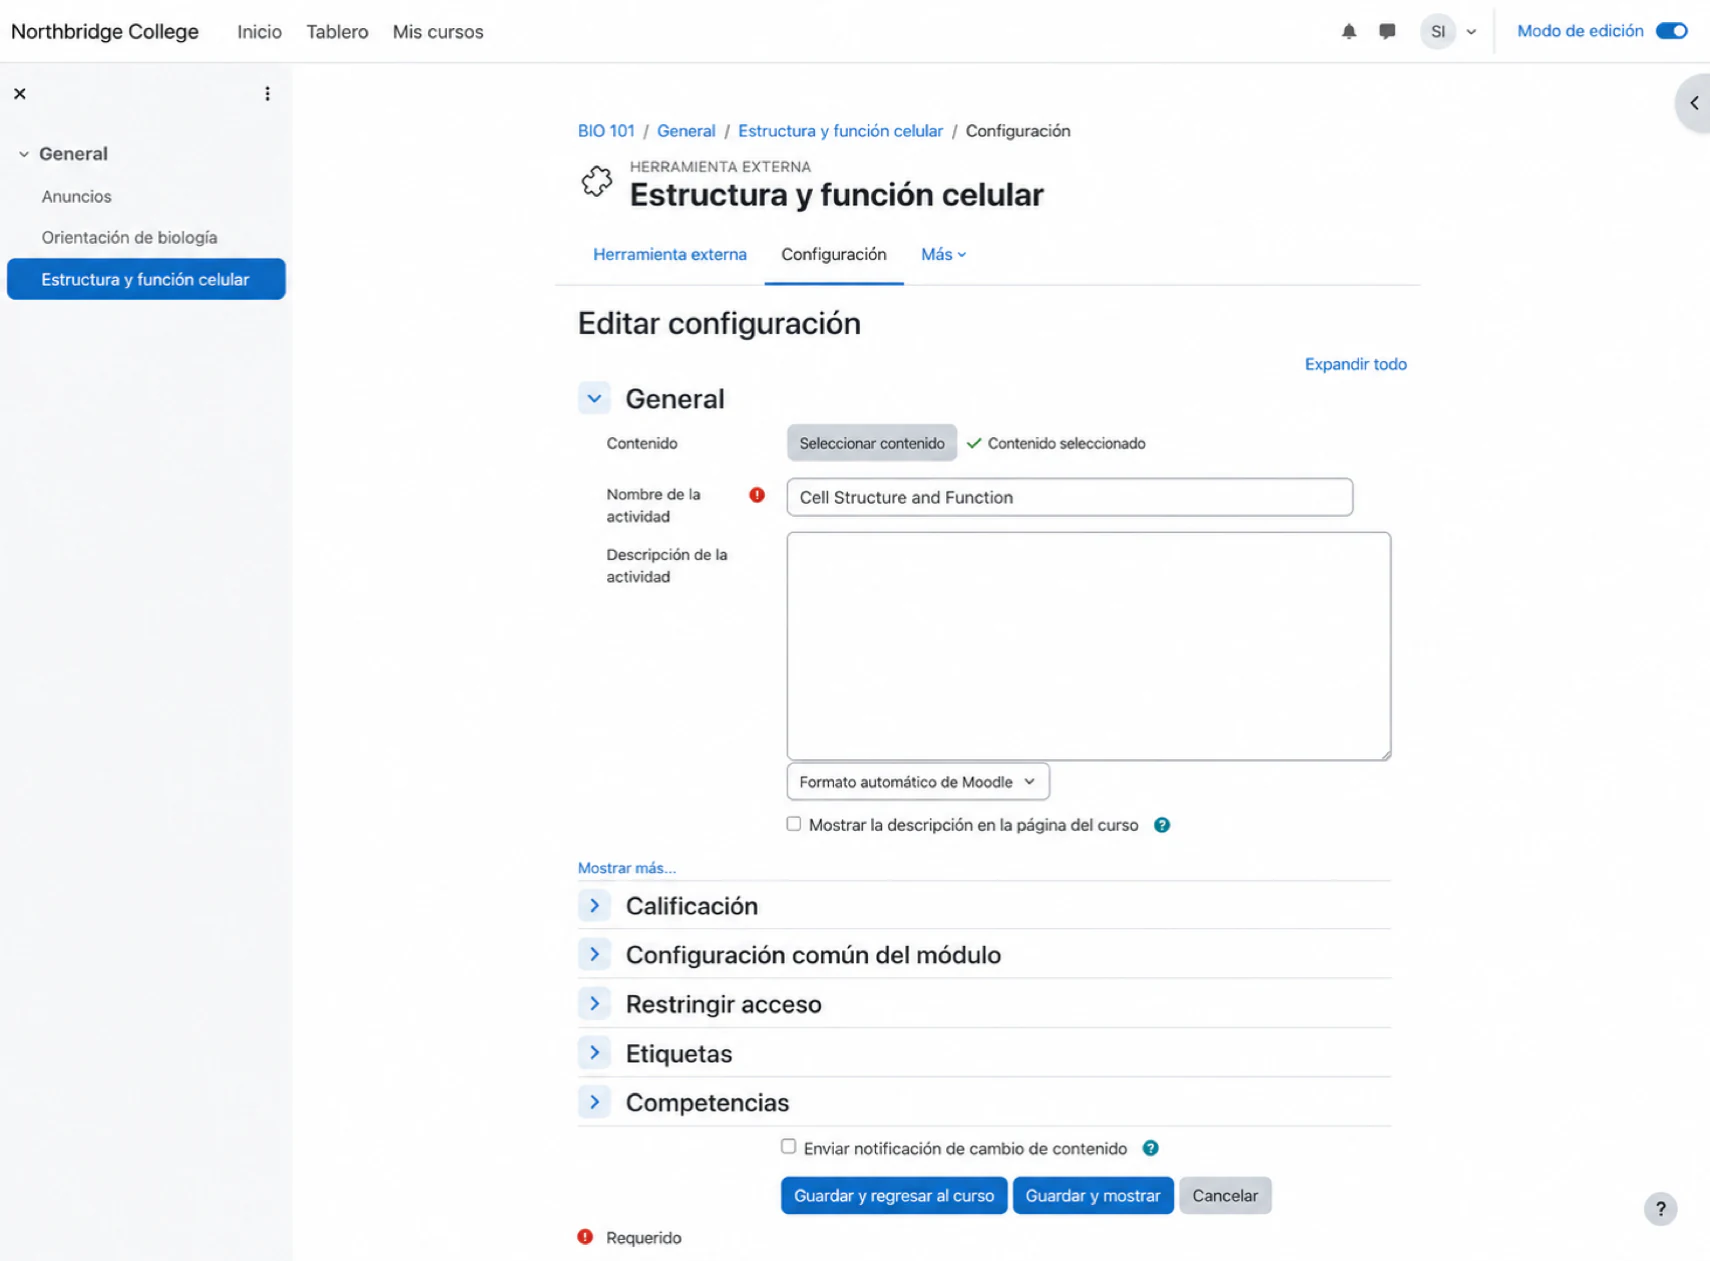Open Tablero in top navigation
Screen dimensions: 1710x1261
(337, 32)
